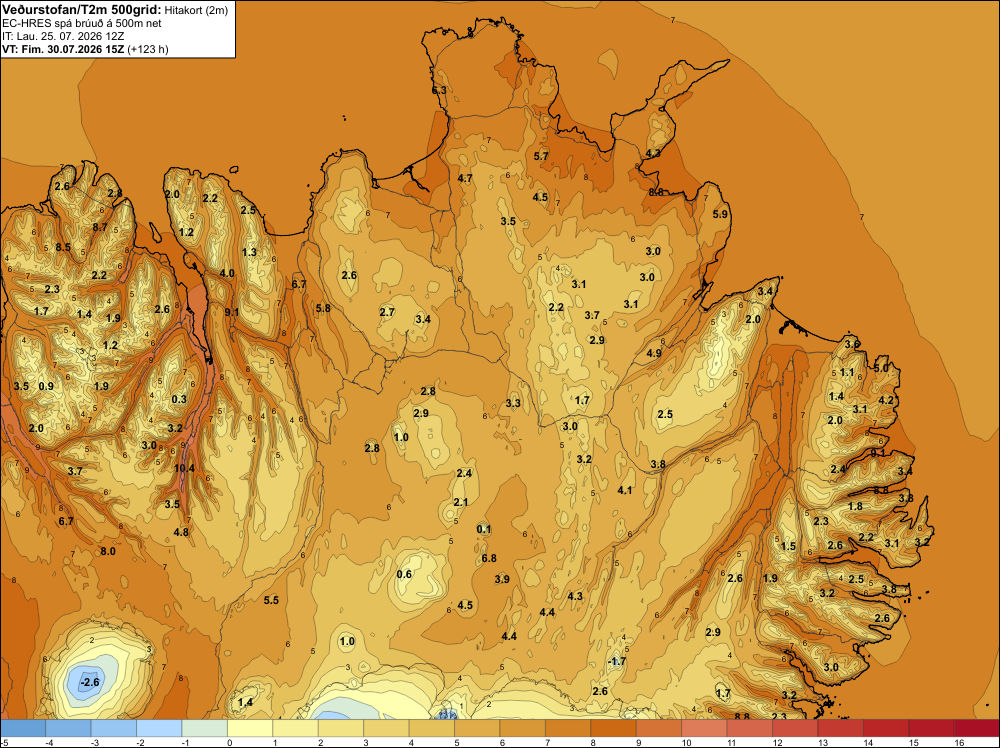Click the temperature value "5.9" on the map
The image size is (1000, 748).
pos(720,214)
